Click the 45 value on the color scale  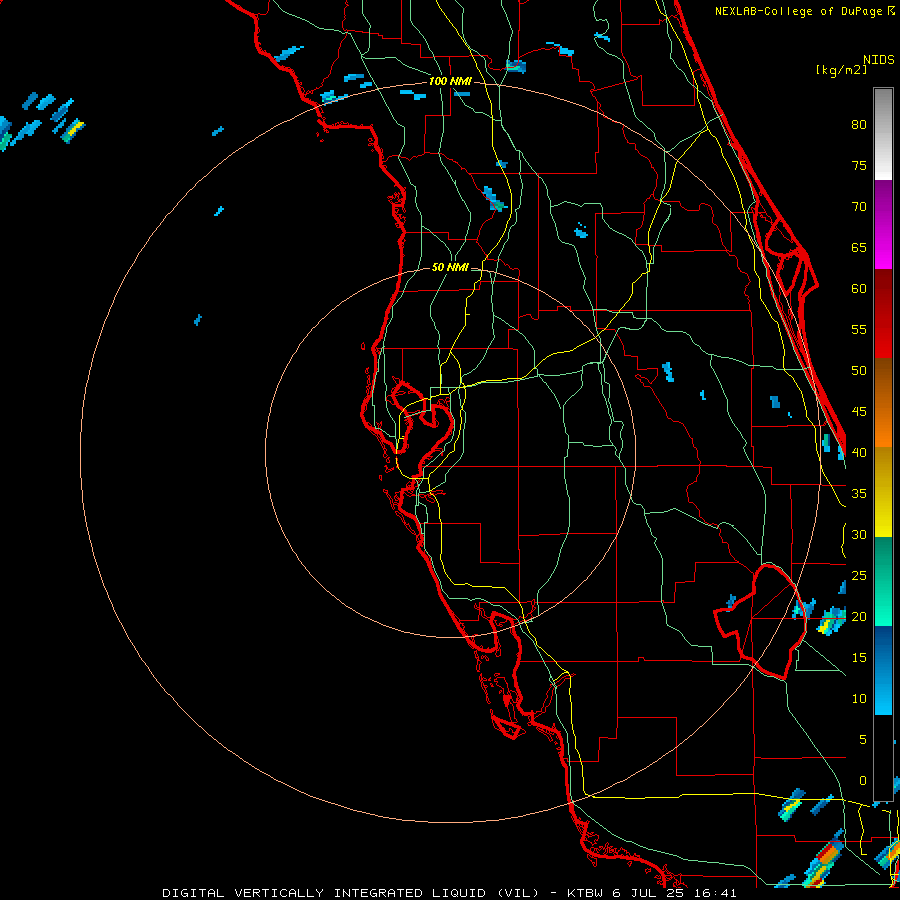click(x=859, y=412)
